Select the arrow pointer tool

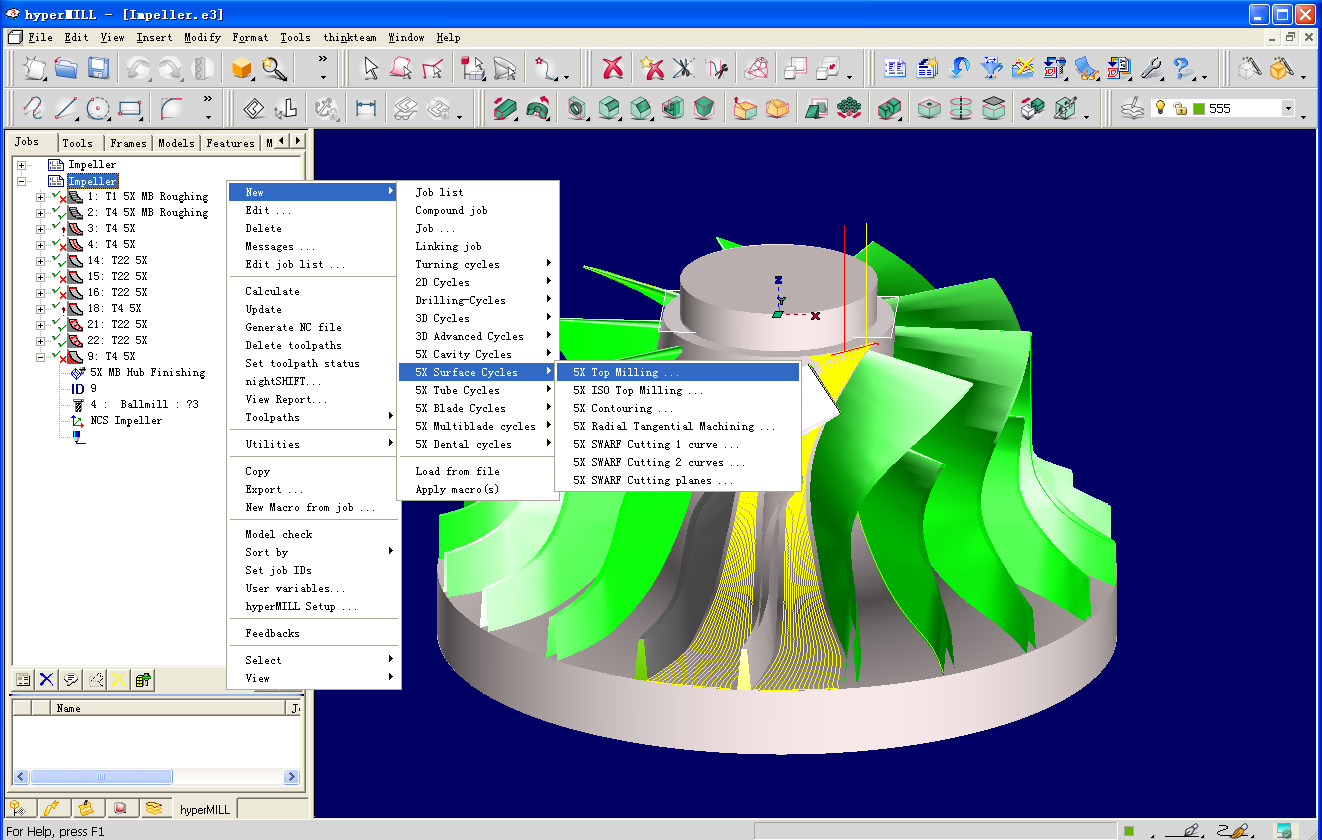pos(371,68)
